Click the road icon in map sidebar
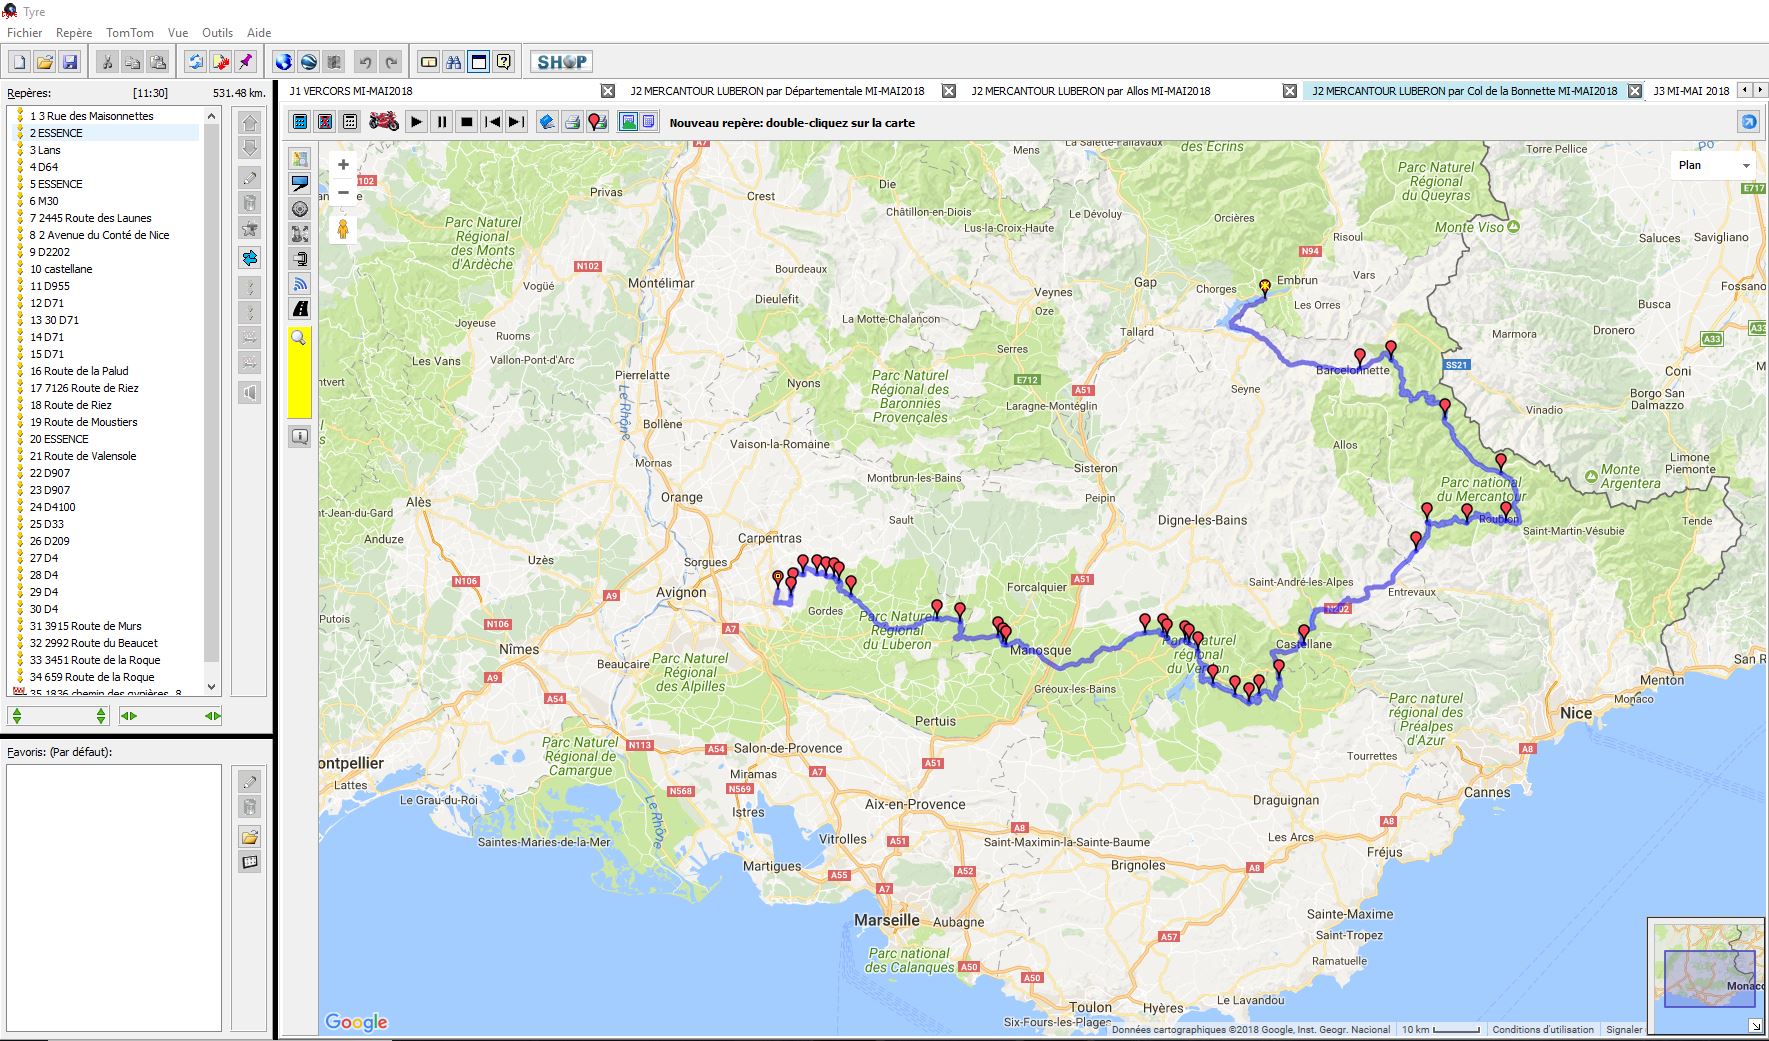The height and width of the screenshot is (1041, 1769). (300, 309)
